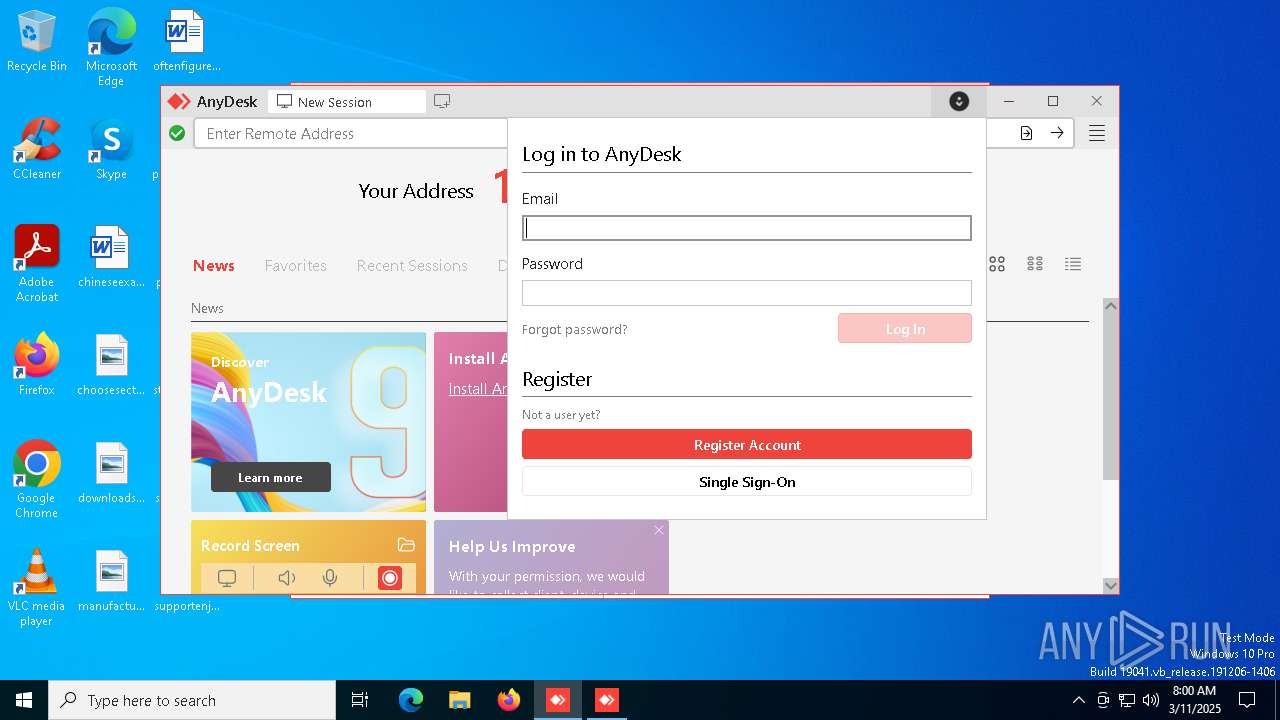
Task: Click the Forgot password link
Action: pos(575,329)
